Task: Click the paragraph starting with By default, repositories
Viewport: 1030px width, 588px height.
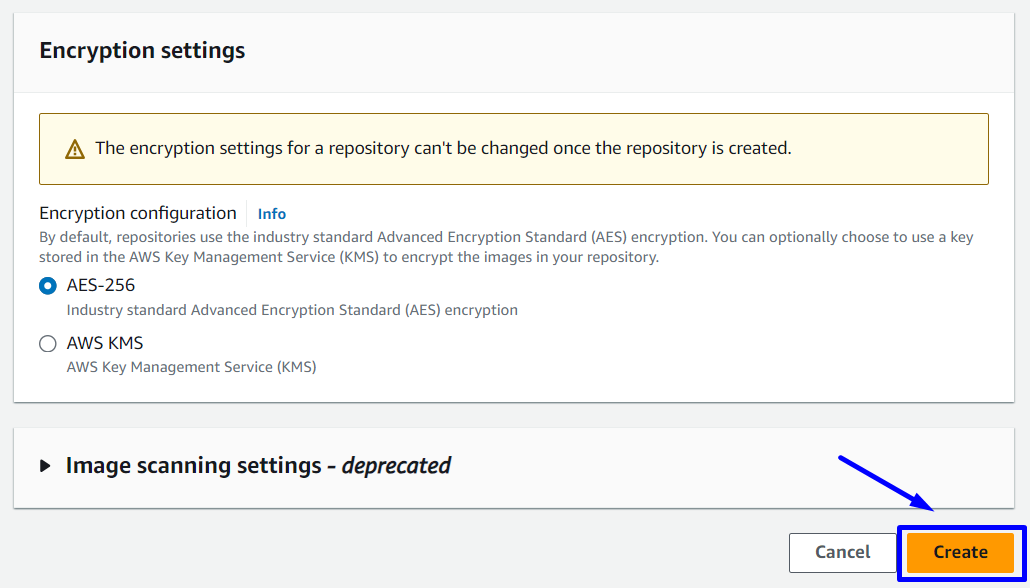Action: coord(506,247)
